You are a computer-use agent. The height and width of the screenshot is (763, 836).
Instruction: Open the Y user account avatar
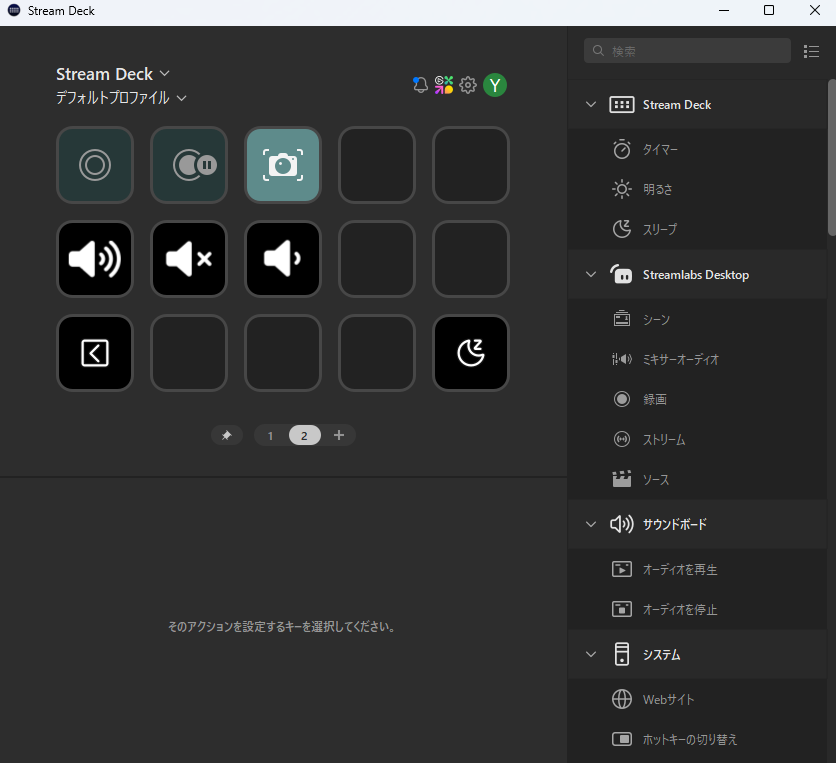pyautogui.click(x=495, y=85)
